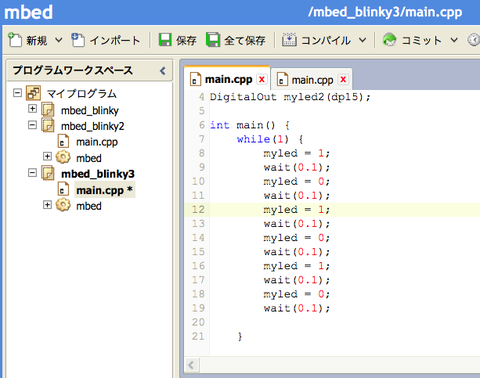Click the mbed logo in header
Viewport: 480px width, 378px height.
click(28, 12)
